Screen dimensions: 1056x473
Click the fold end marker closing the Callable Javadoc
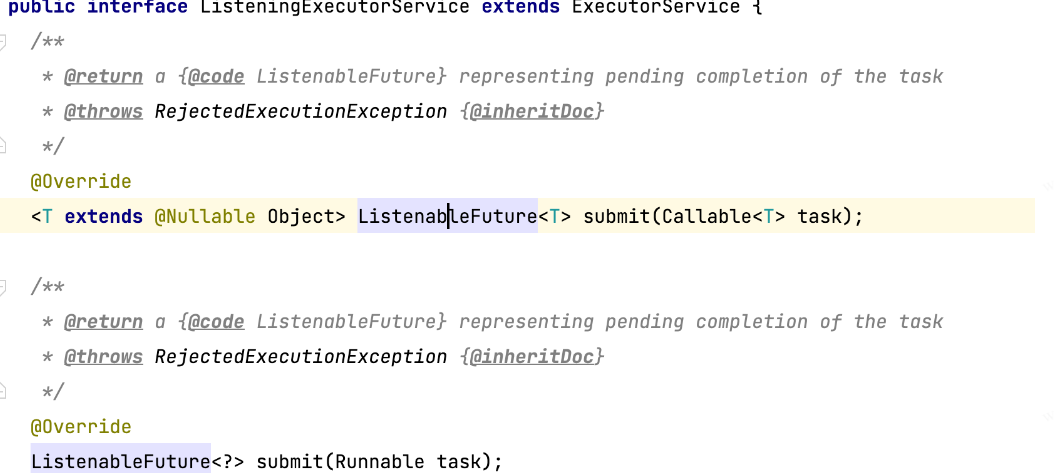(x=2, y=146)
